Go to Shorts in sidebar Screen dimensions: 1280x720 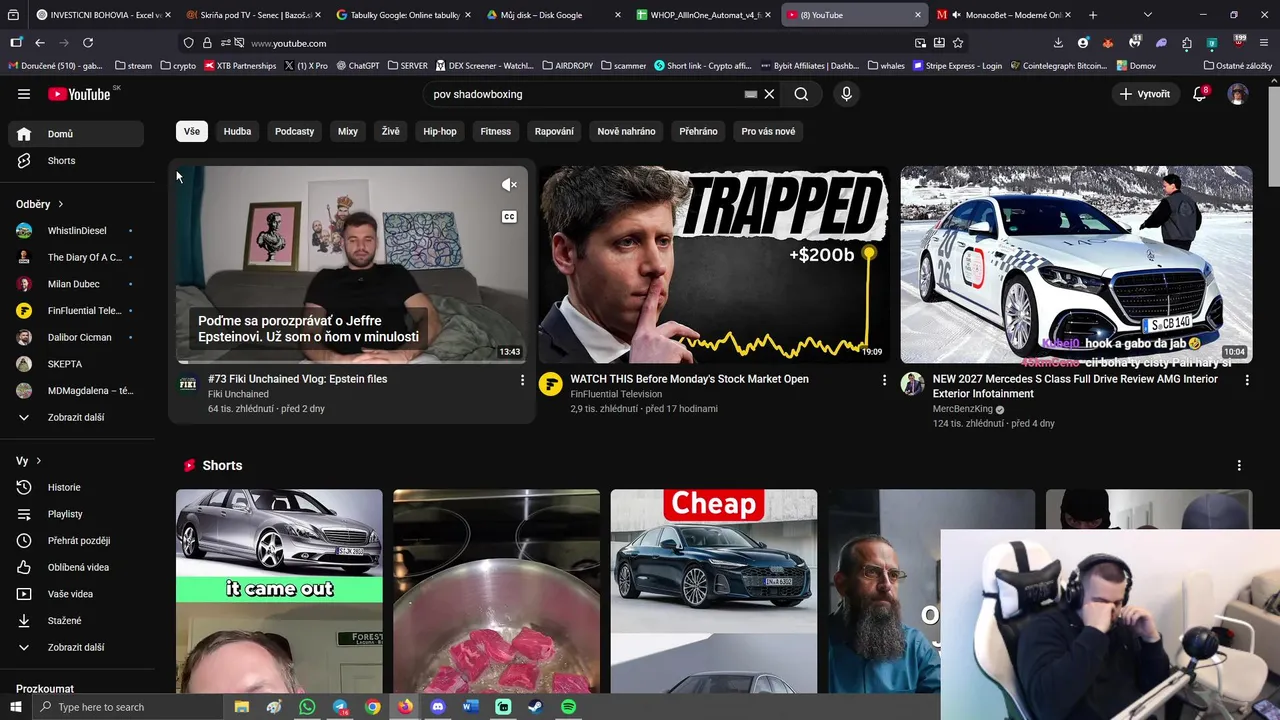click(76, 160)
